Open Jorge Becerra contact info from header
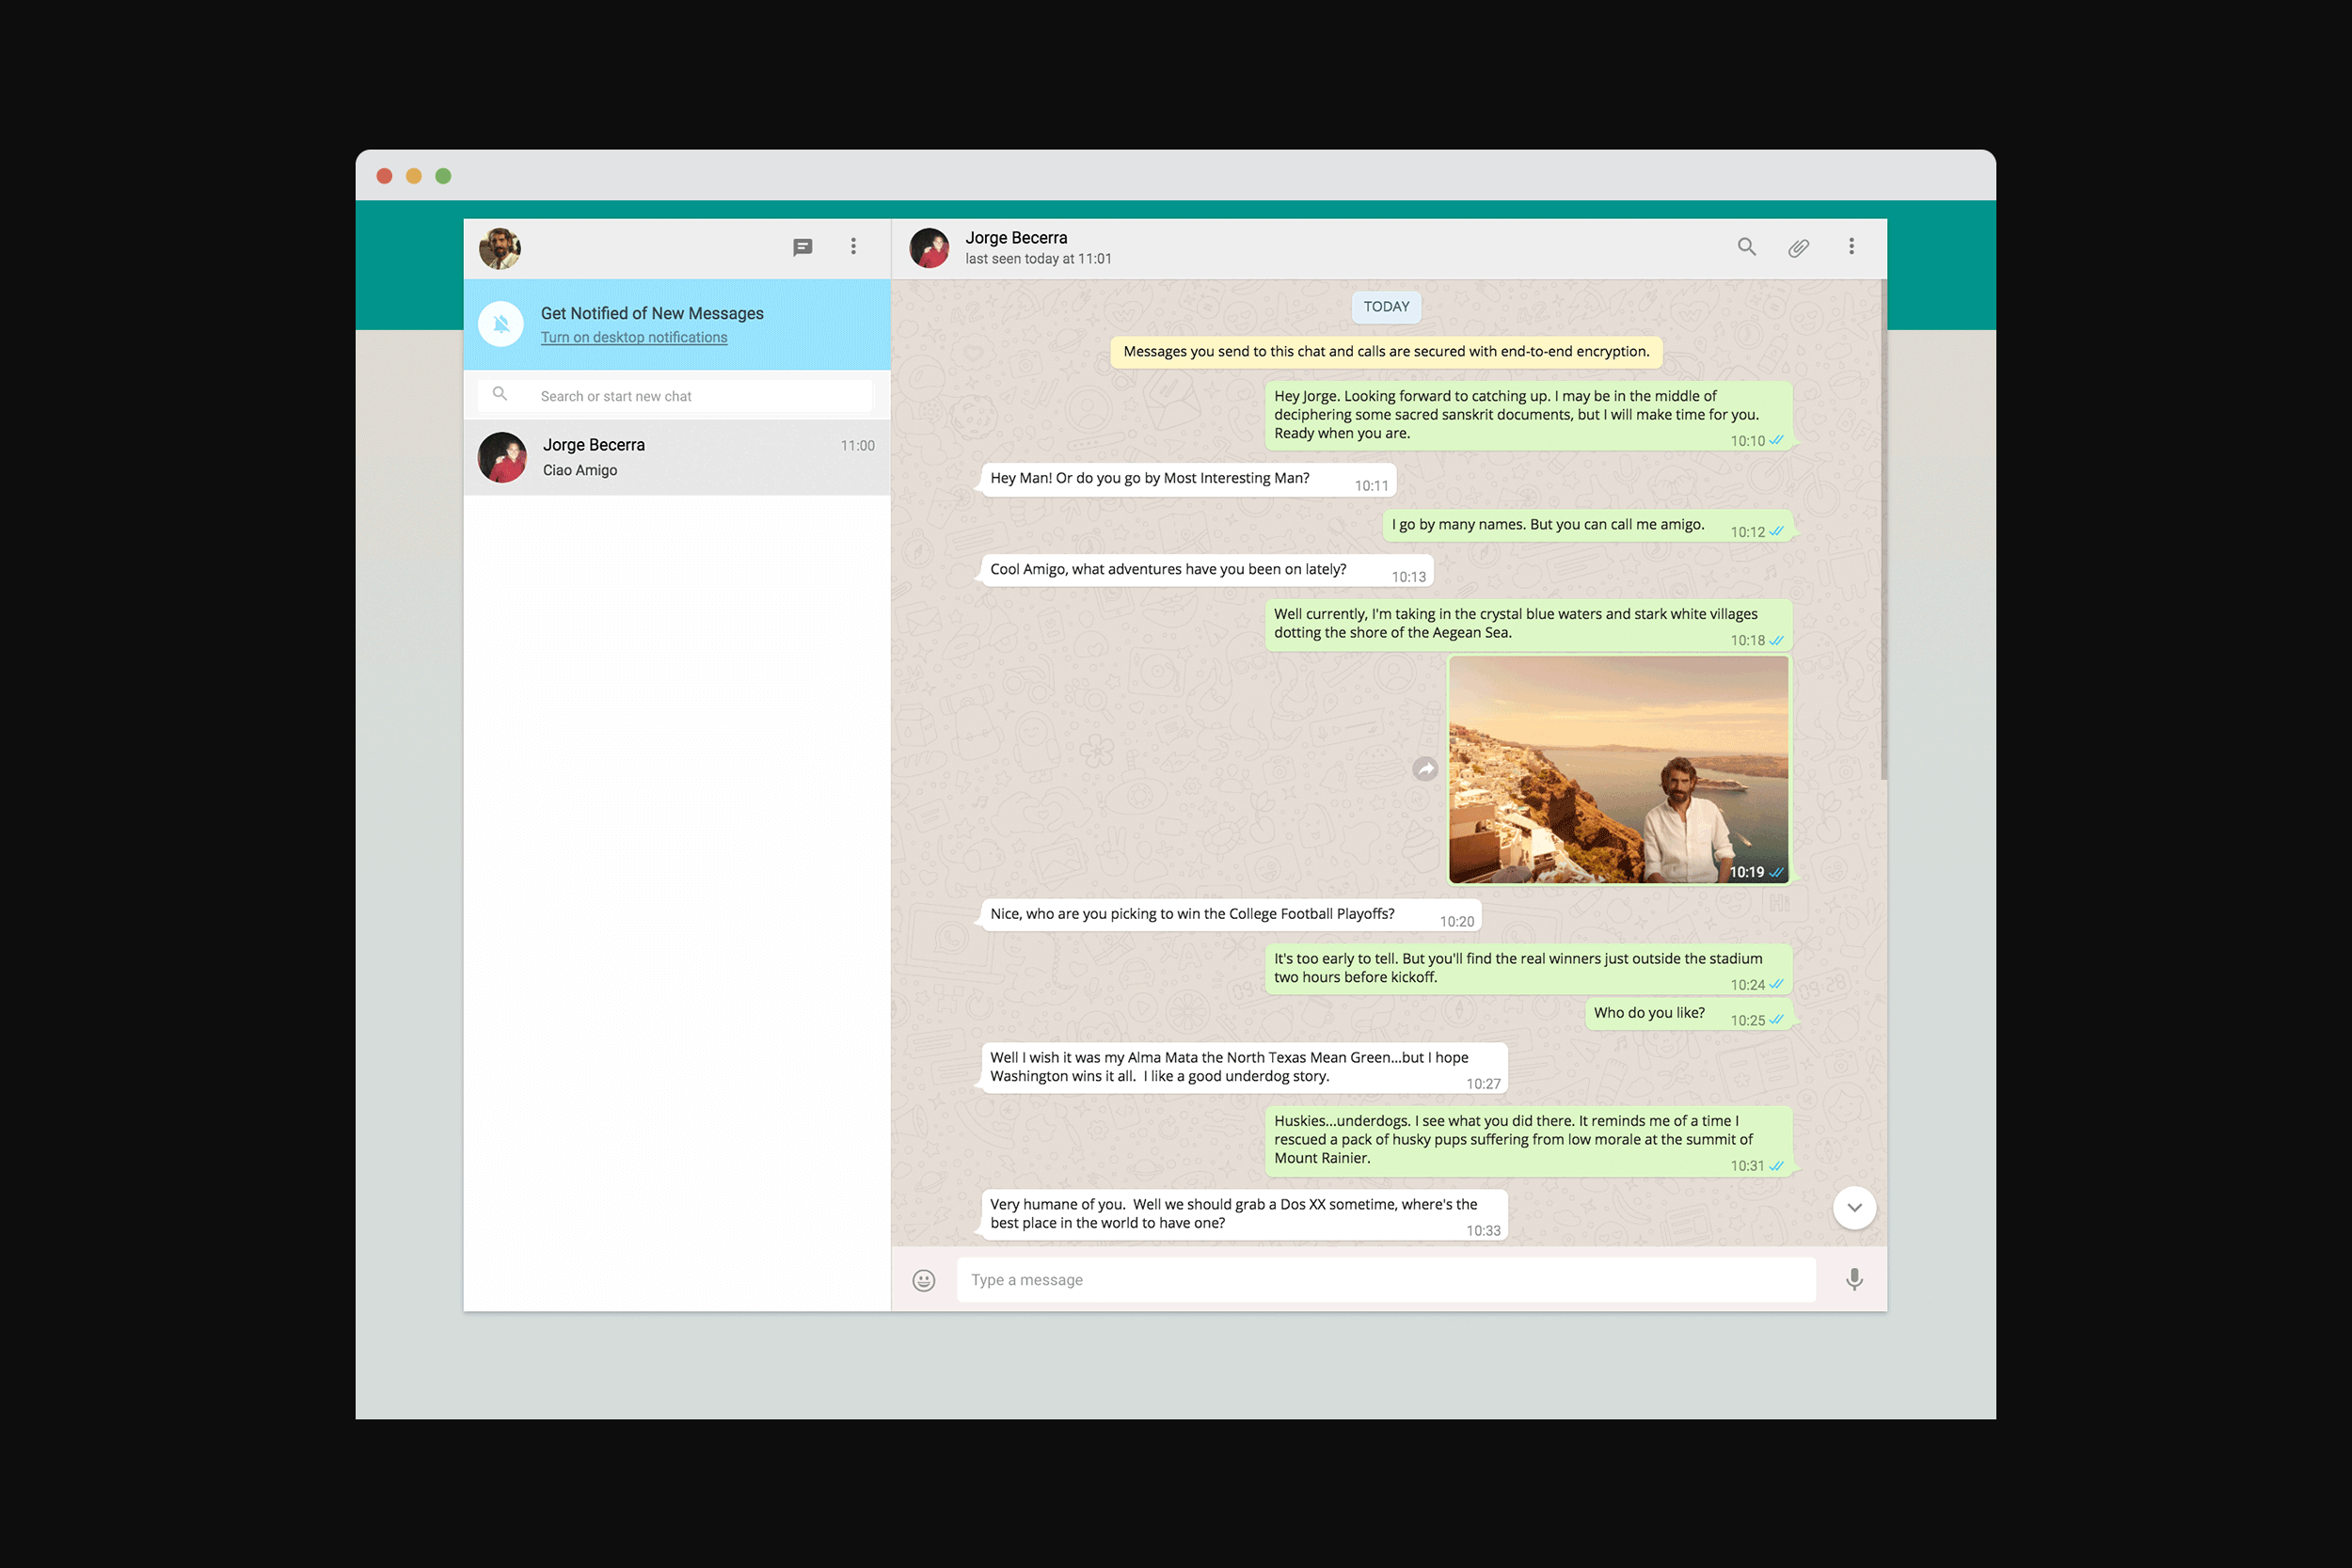The image size is (2352, 1568). [1016, 238]
